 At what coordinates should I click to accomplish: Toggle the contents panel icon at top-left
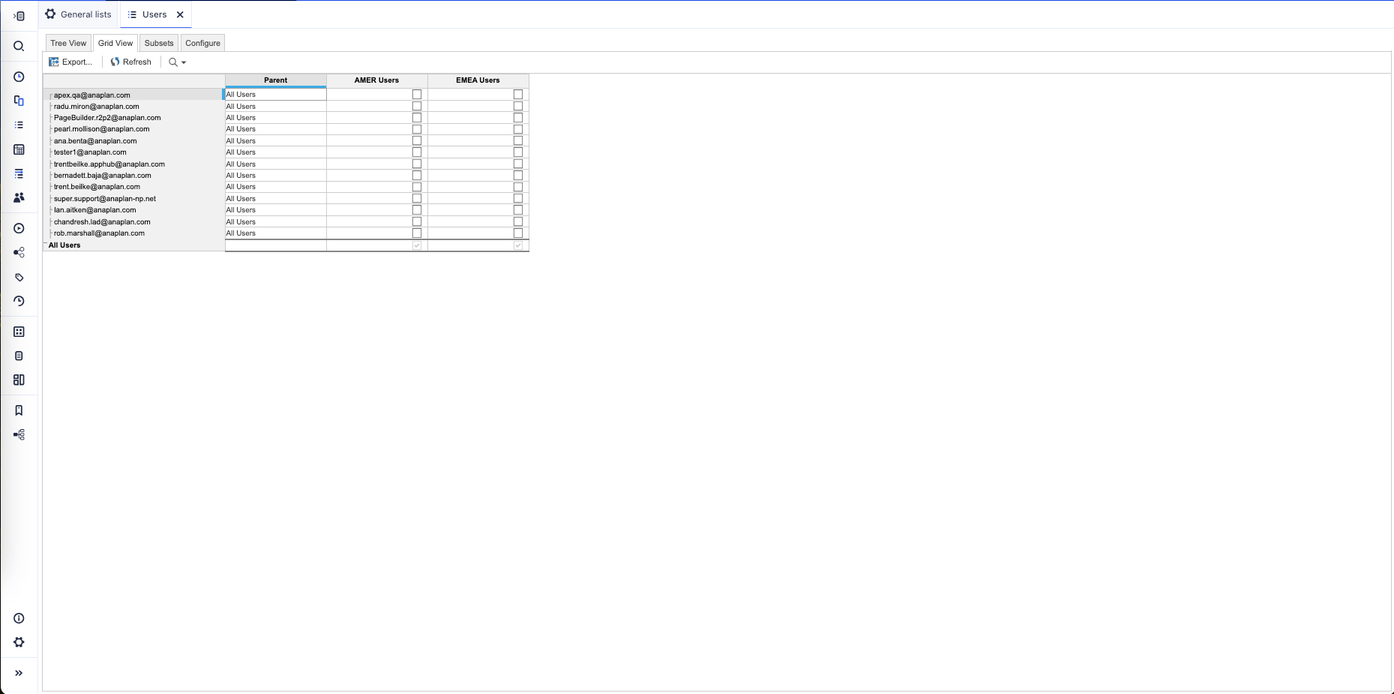[x=19, y=16]
